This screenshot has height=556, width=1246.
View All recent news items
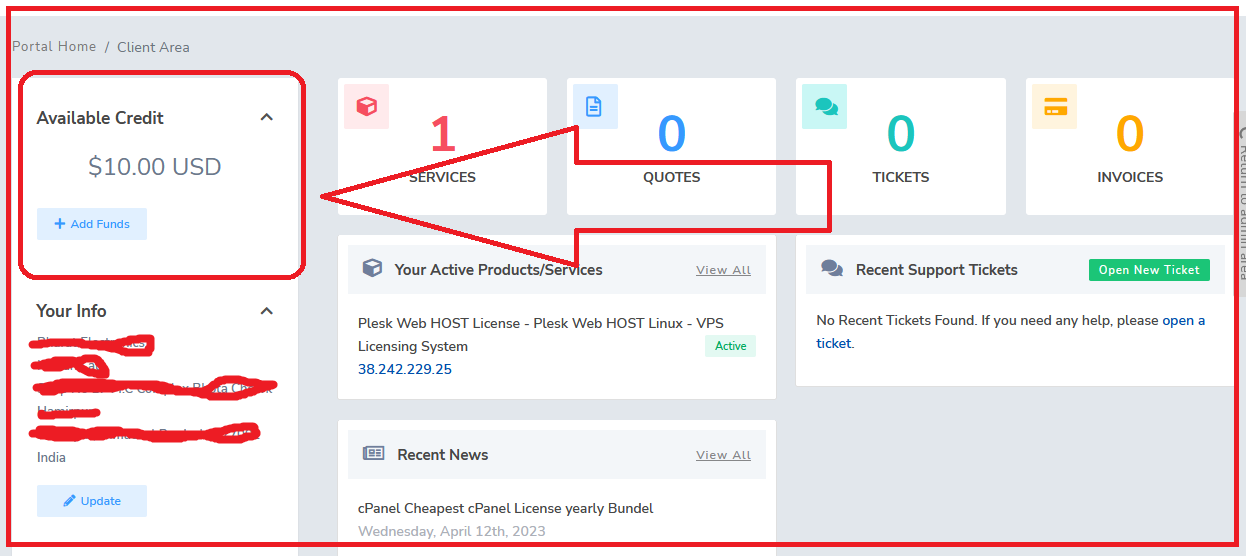click(x=723, y=455)
